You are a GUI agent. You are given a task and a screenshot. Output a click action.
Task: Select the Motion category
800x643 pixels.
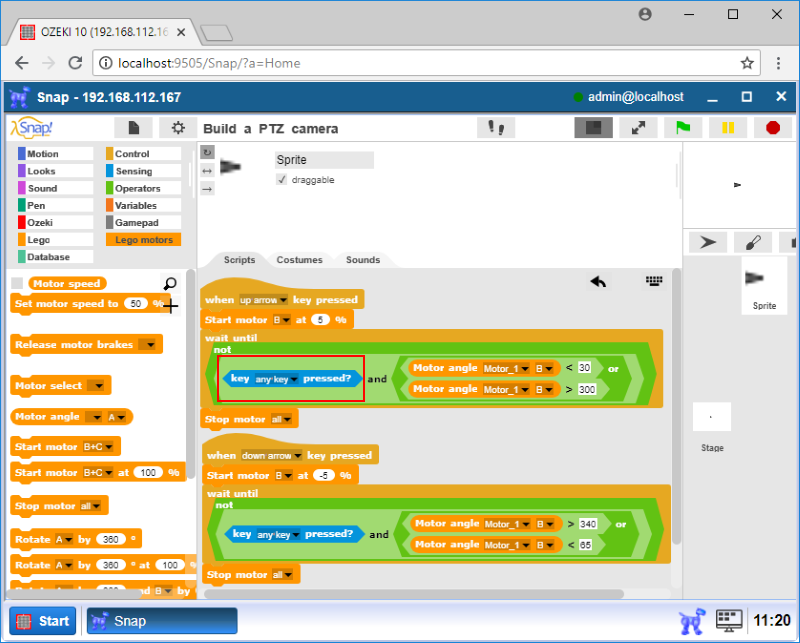(56, 154)
